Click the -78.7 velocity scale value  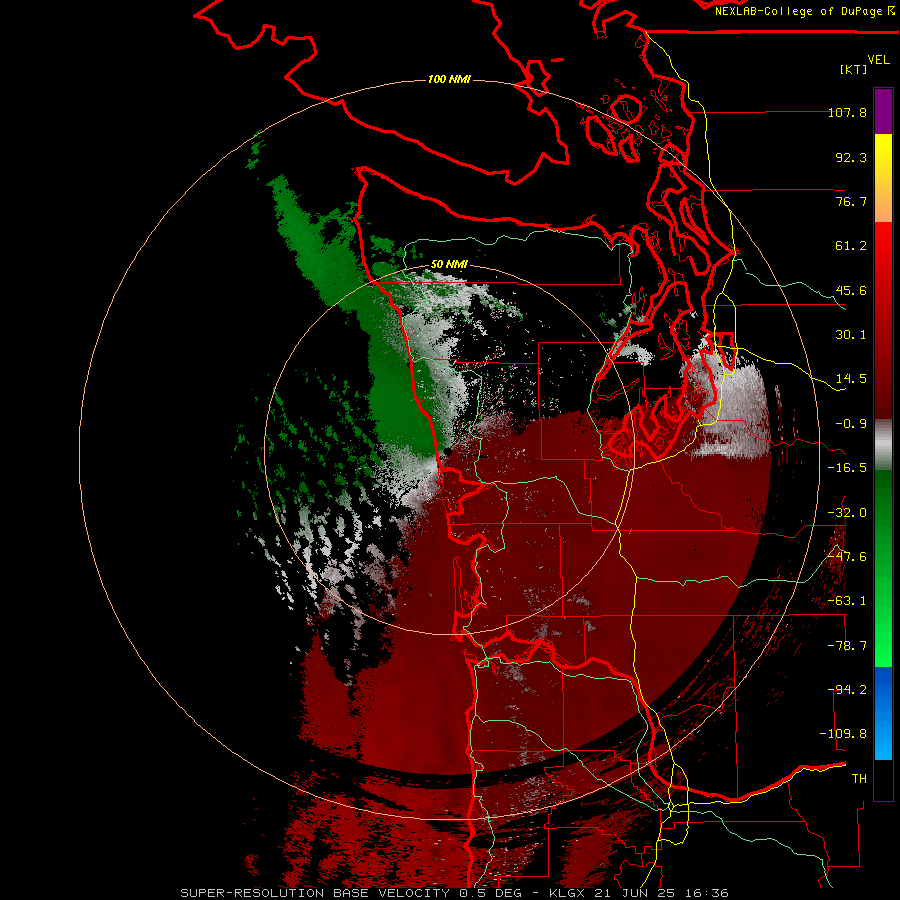click(847, 646)
